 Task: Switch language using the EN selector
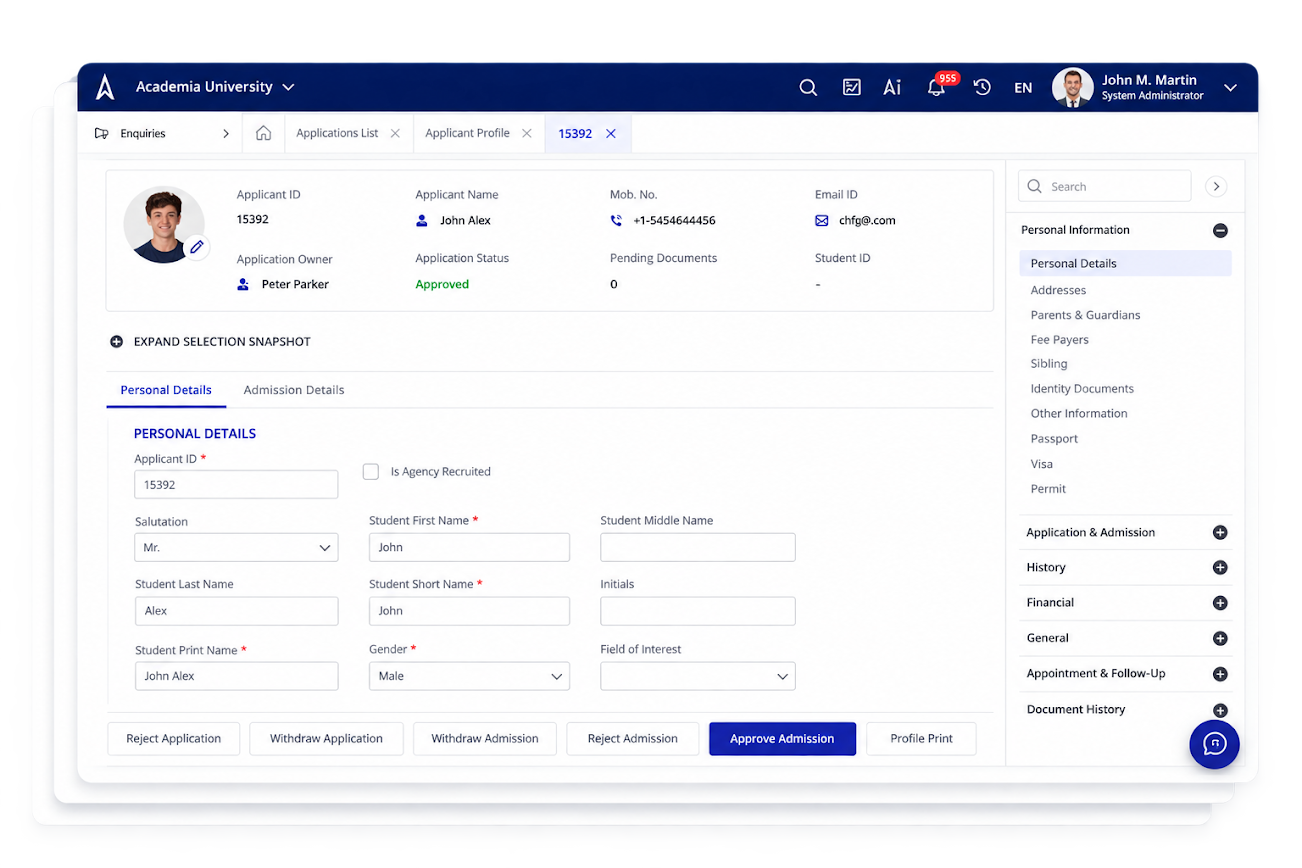tap(1023, 88)
